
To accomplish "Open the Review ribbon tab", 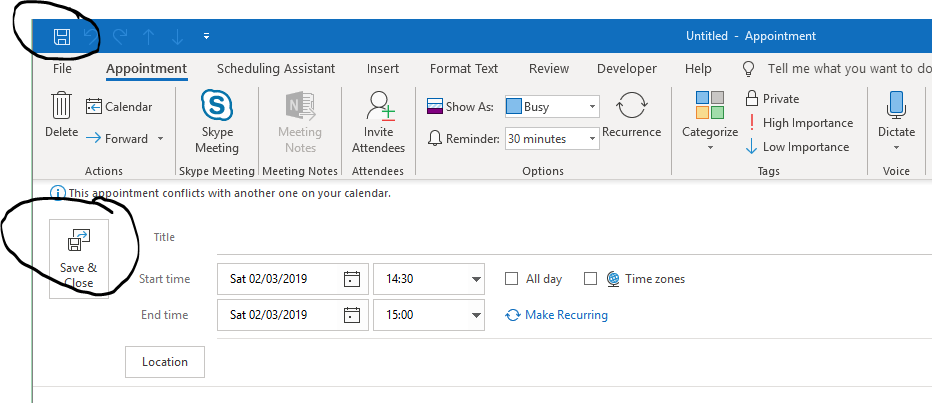I will pyautogui.click(x=549, y=69).
